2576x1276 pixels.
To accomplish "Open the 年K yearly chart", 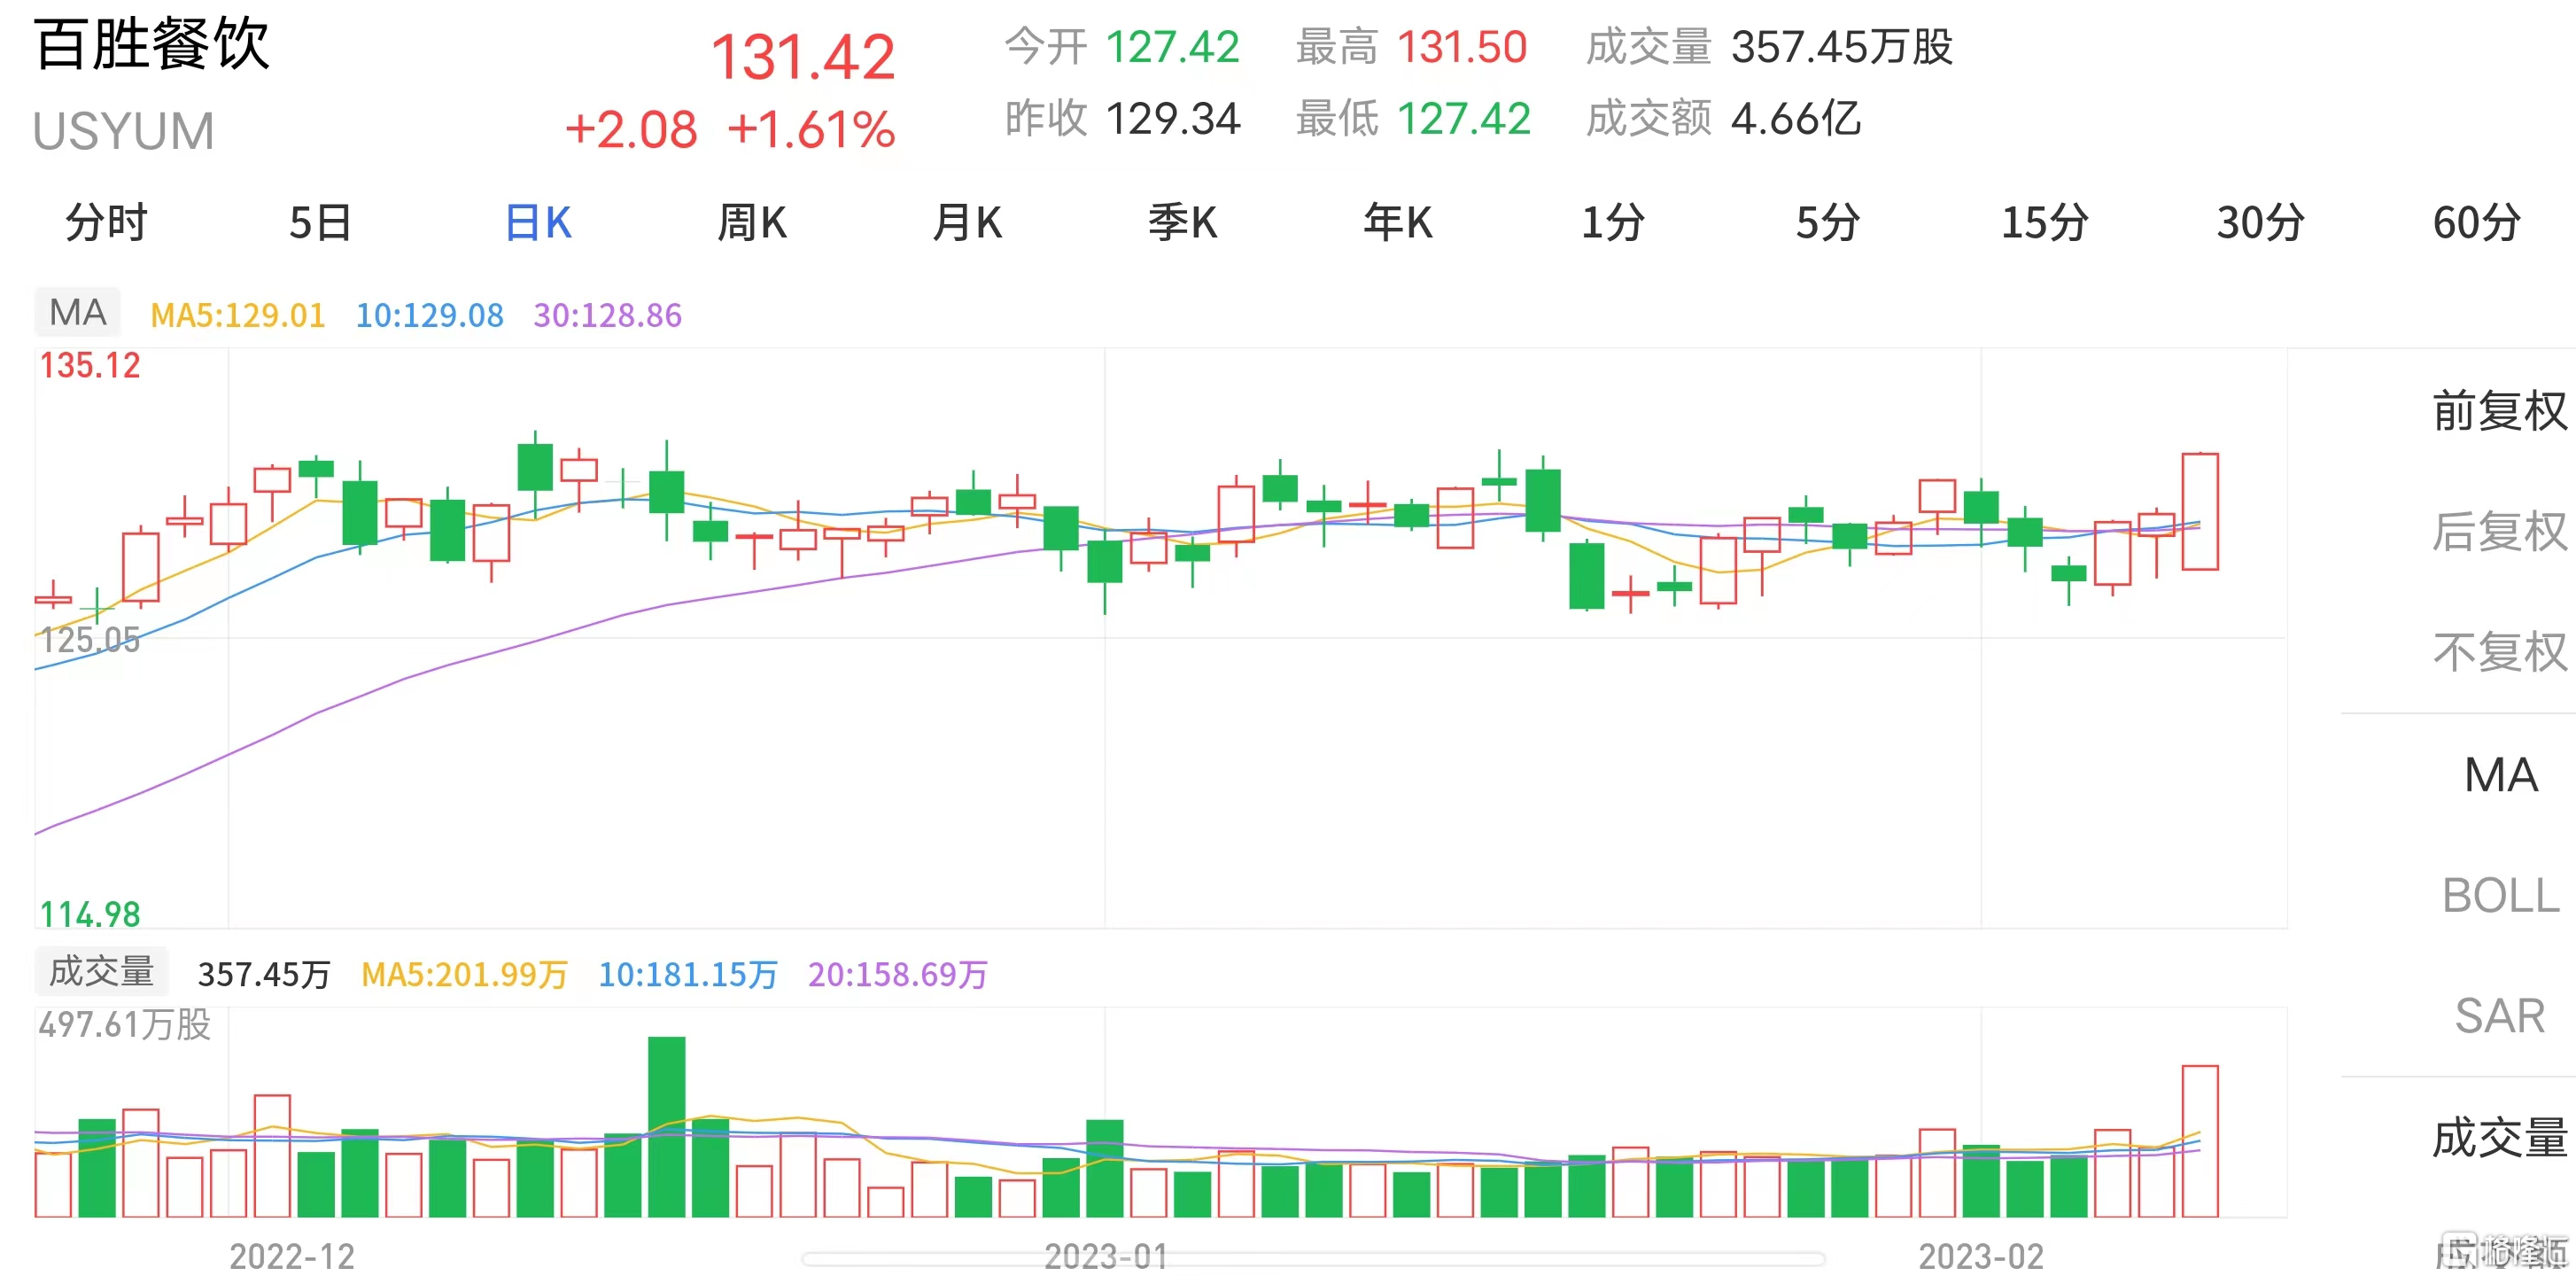I will click(x=1397, y=222).
